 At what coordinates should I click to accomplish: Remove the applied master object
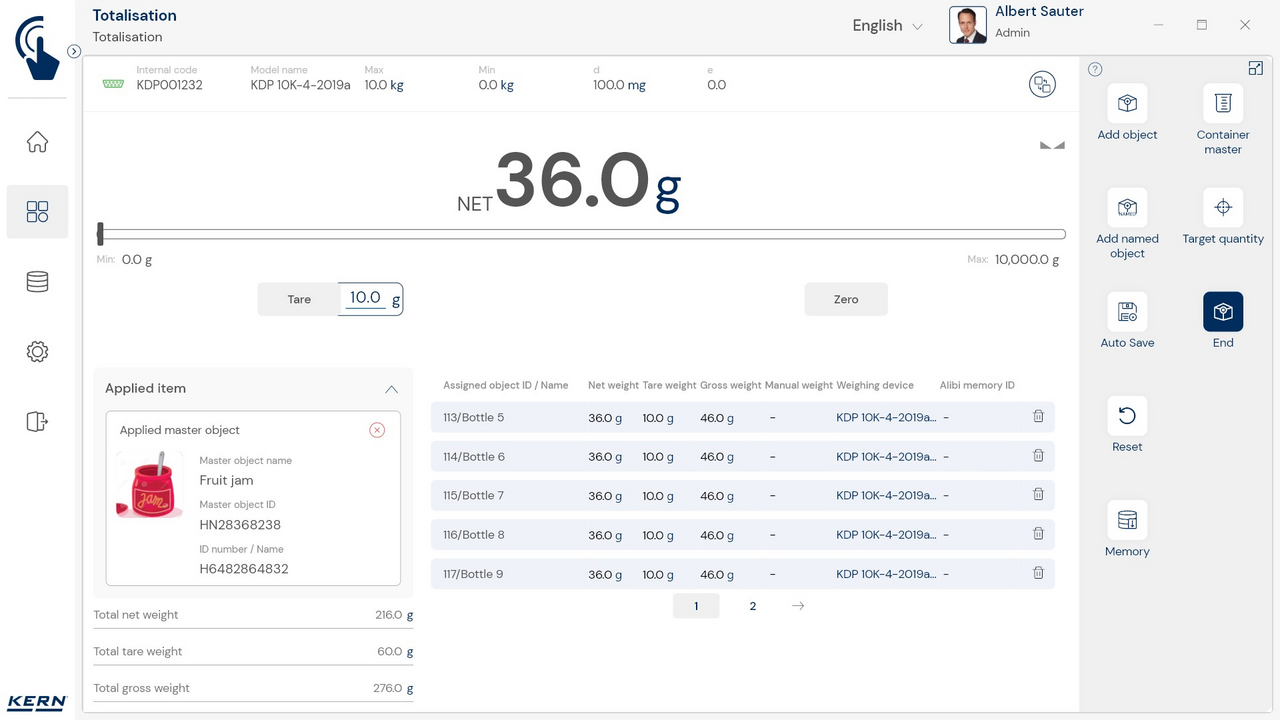377,430
